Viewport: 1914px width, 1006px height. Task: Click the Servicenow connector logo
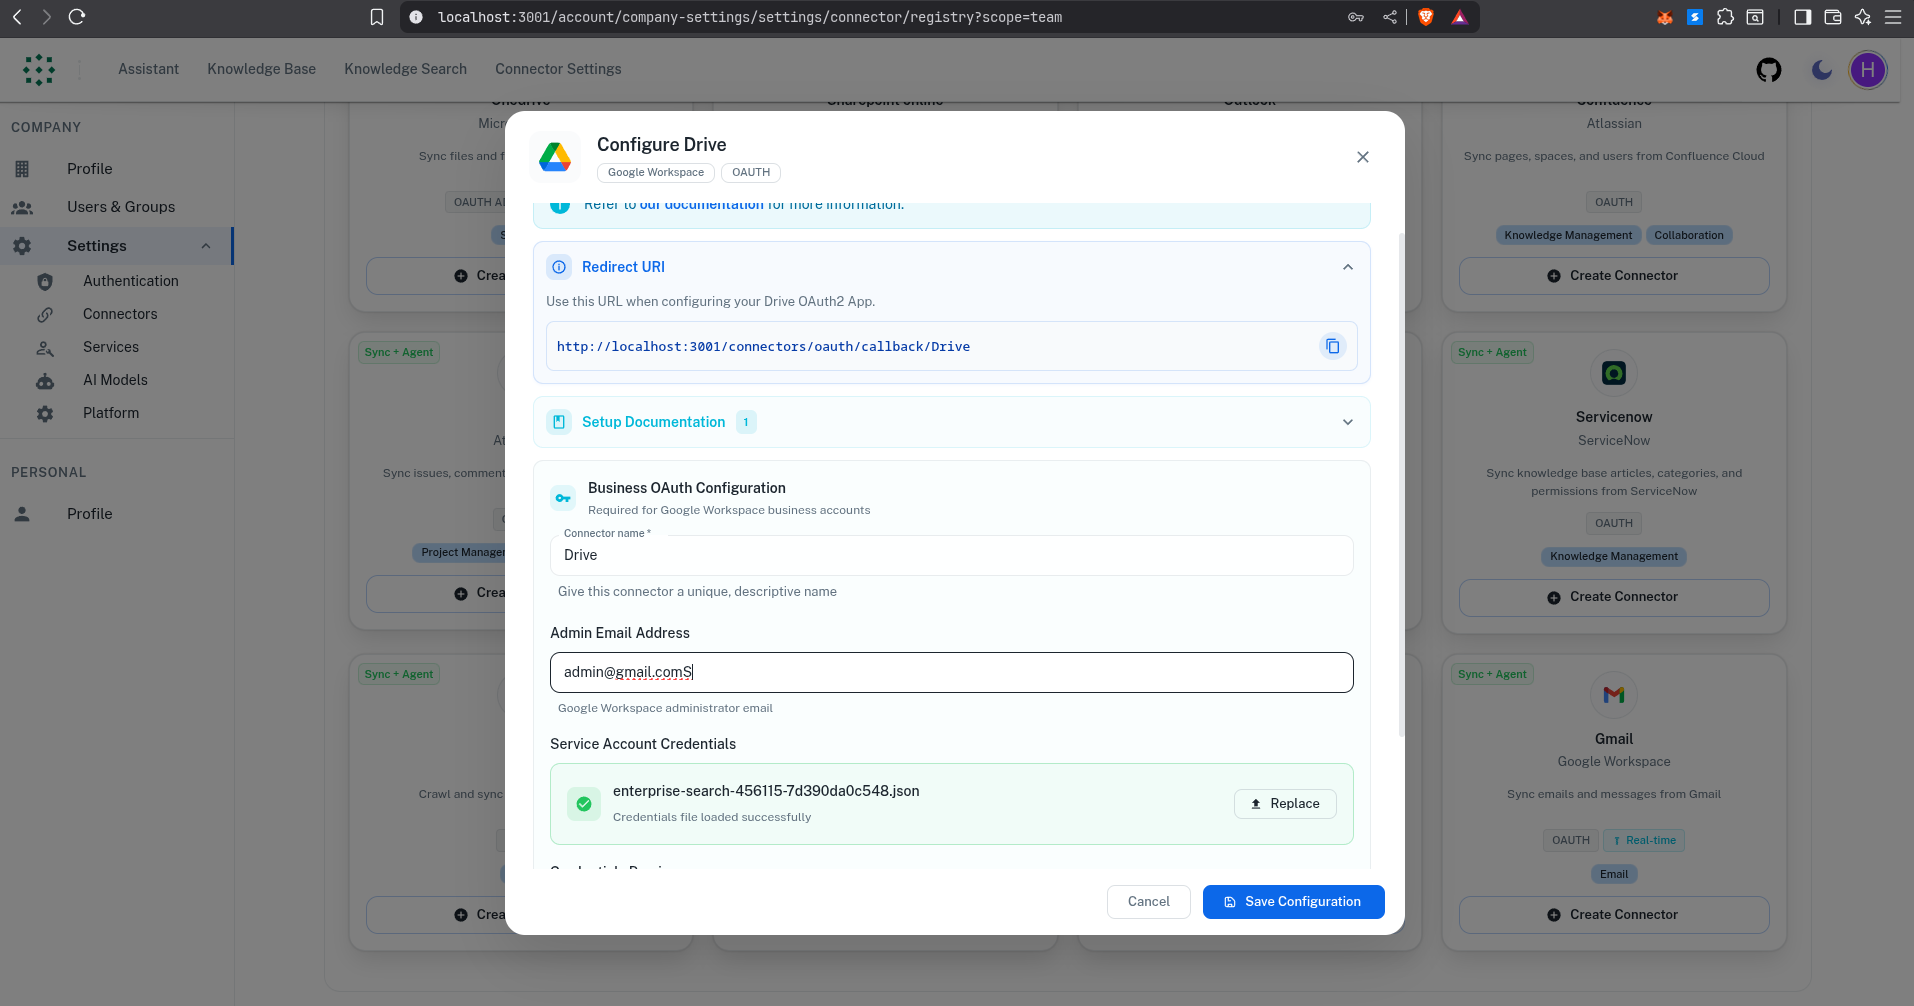point(1613,372)
